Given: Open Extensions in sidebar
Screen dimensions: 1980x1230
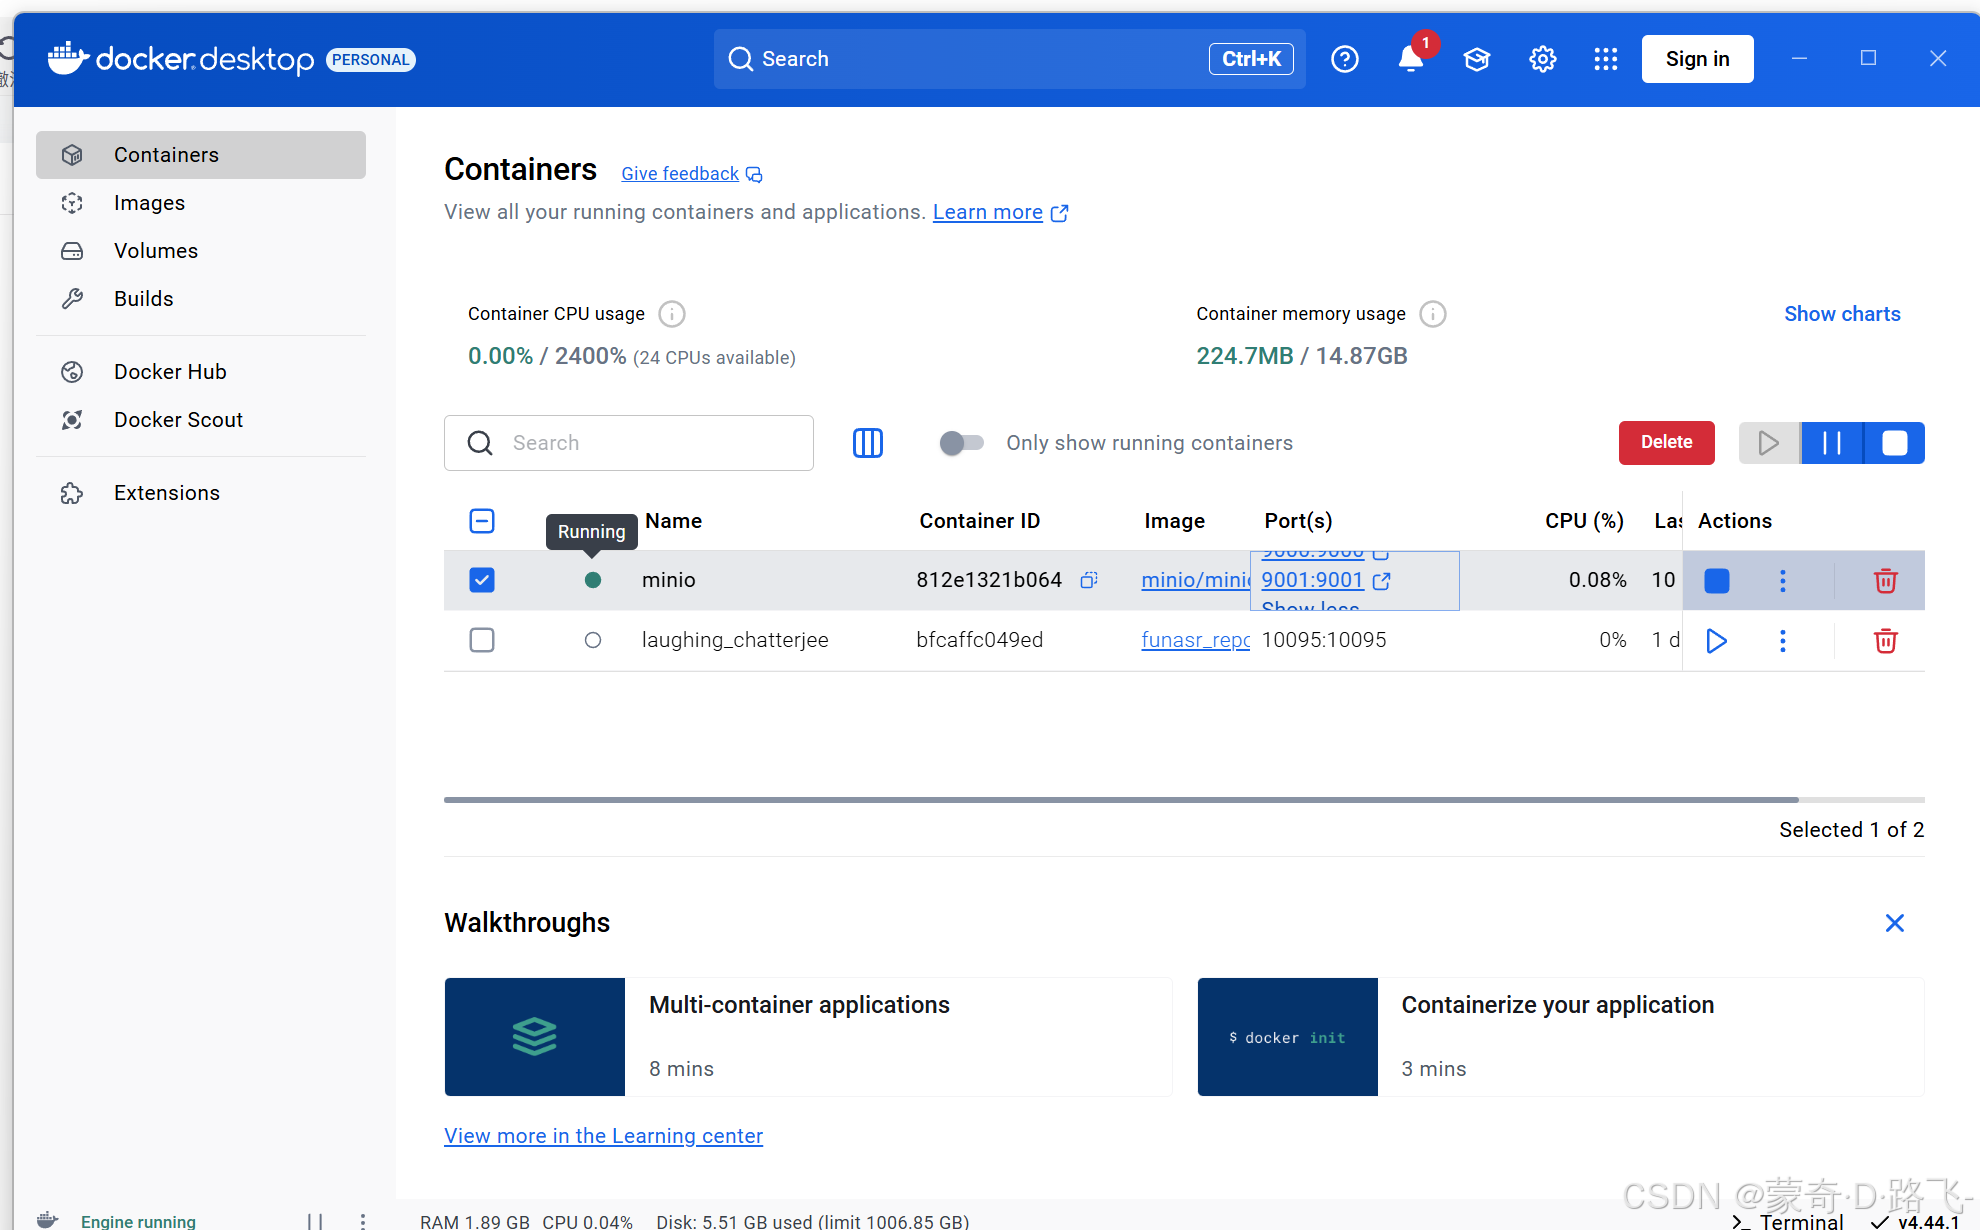Looking at the screenshot, I should 201,493.
